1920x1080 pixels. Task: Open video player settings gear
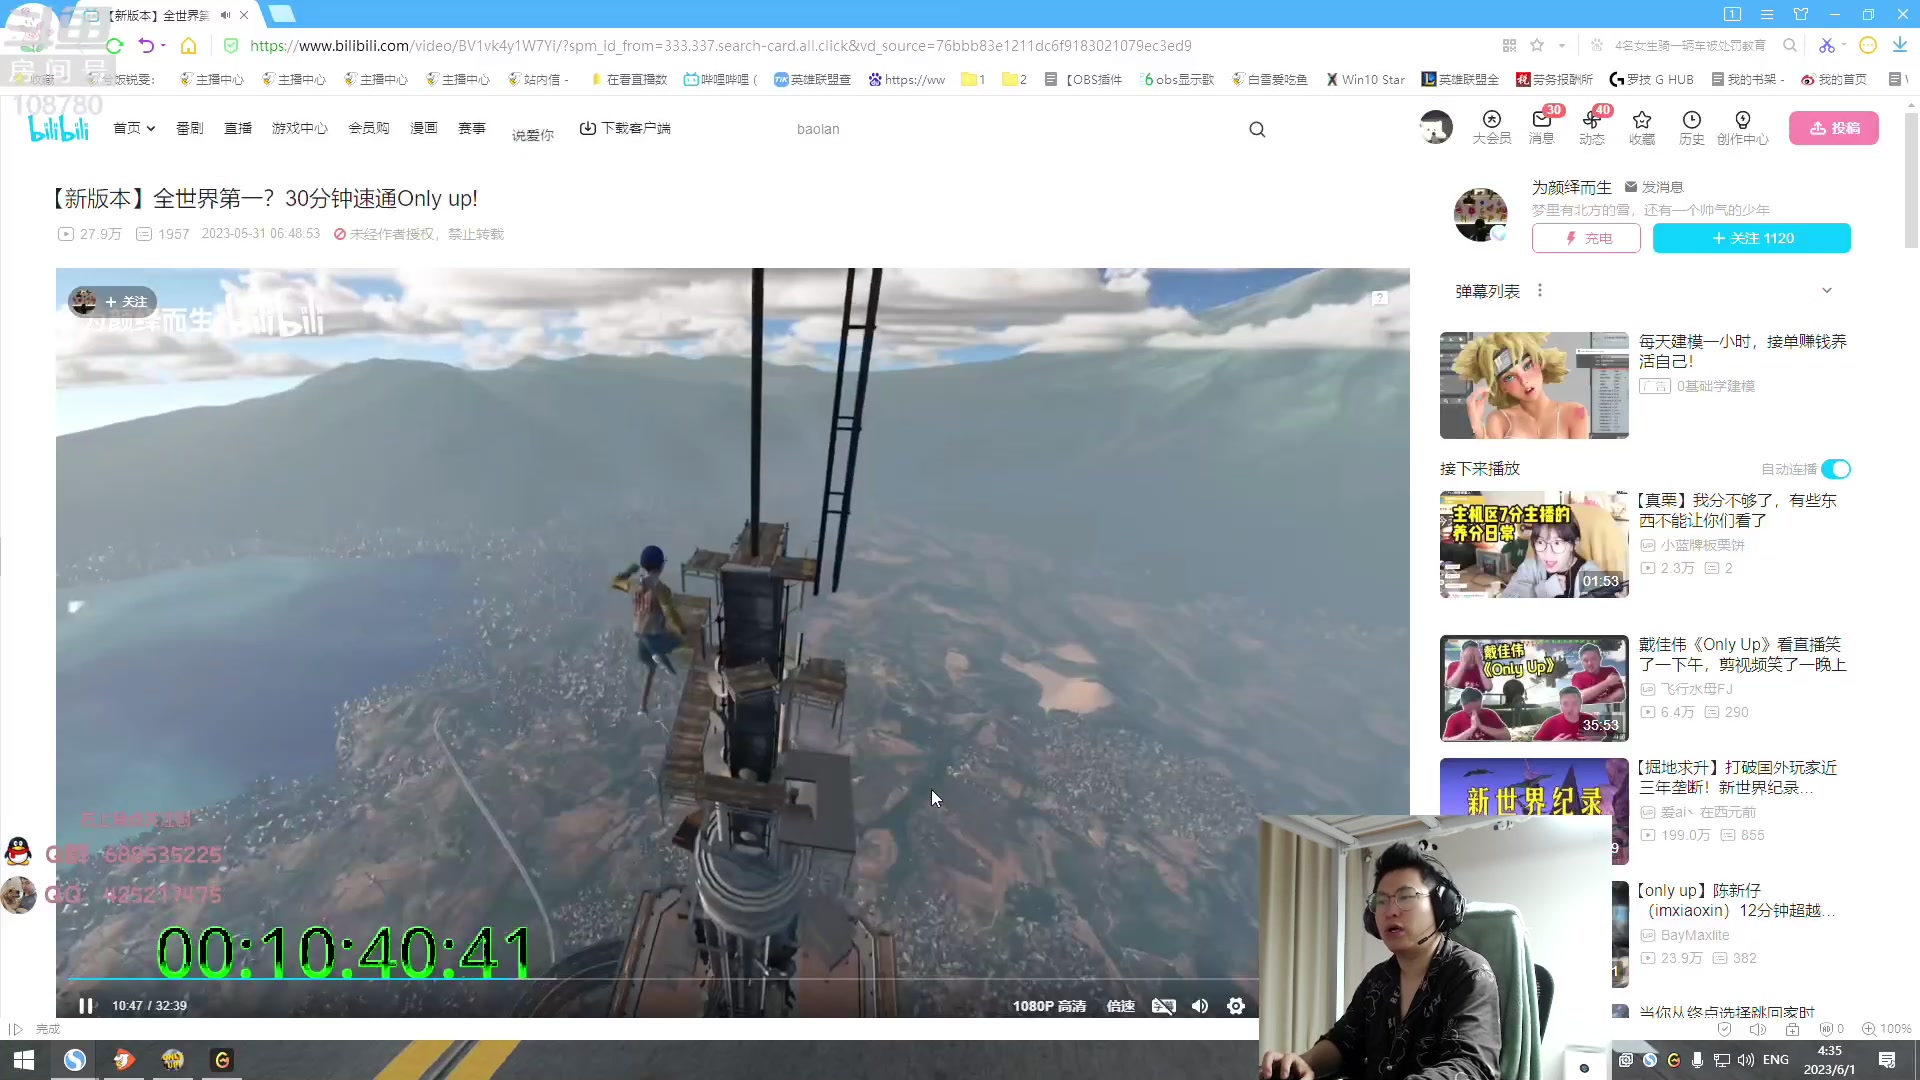(1236, 1006)
